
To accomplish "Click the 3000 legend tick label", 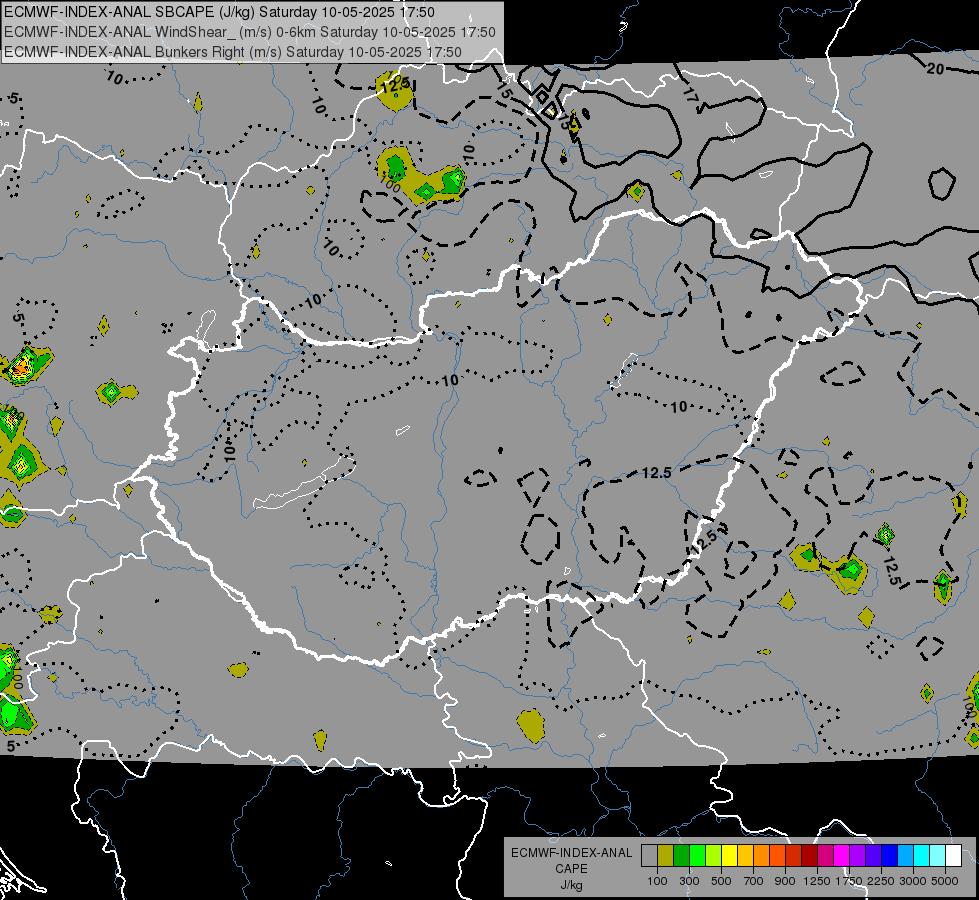I will tap(912, 881).
